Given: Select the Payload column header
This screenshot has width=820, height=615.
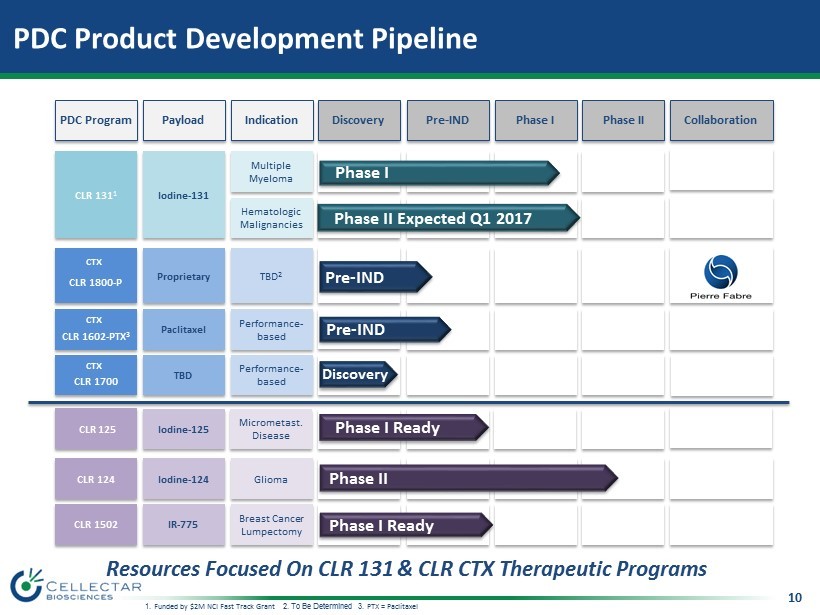Looking at the screenshot, I should (x=183, y=120).
